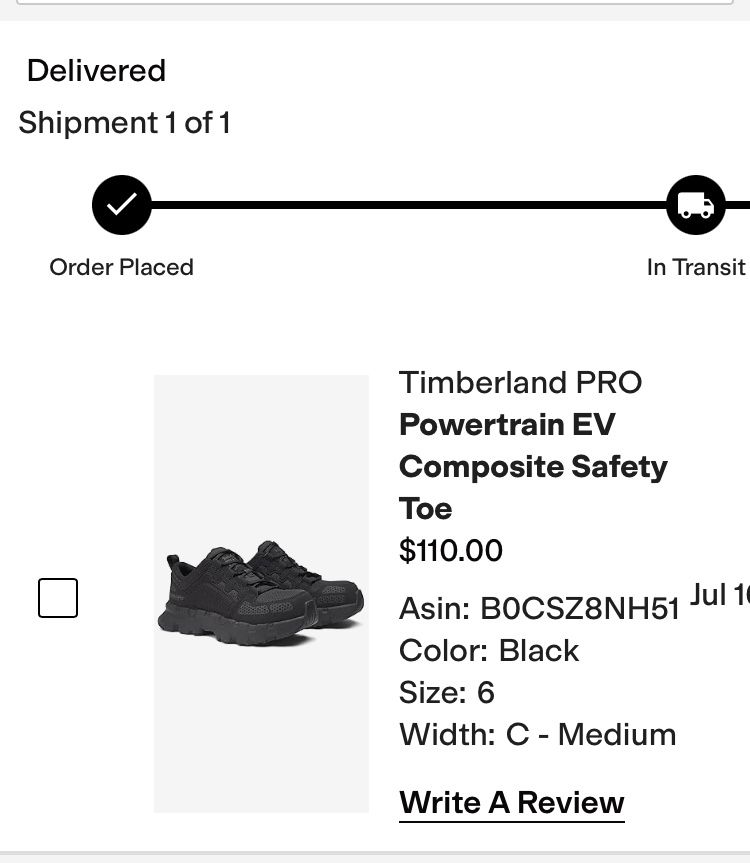Open the black shoe product thumbnail

pos(261,593)
